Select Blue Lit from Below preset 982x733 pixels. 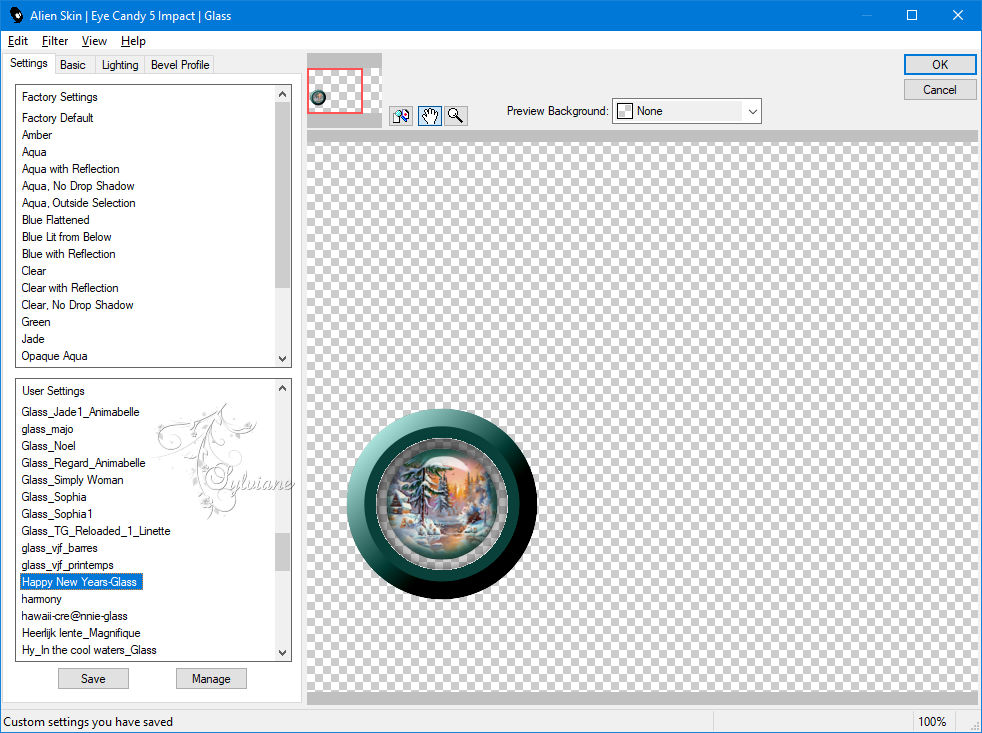pos(66,237)
